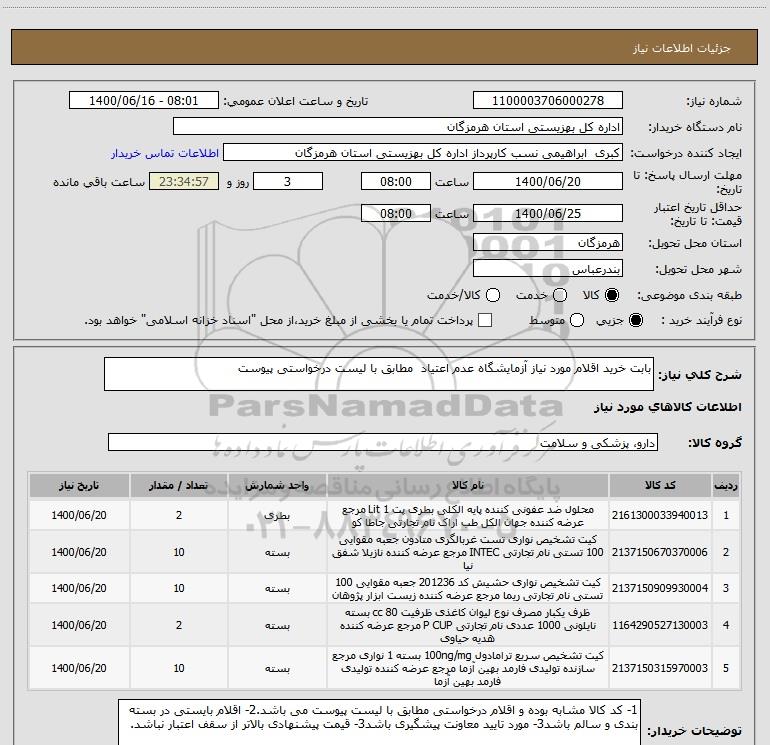Click the اطلاعات کالاهای مورد نیاز section title

[x=667, y=407]
